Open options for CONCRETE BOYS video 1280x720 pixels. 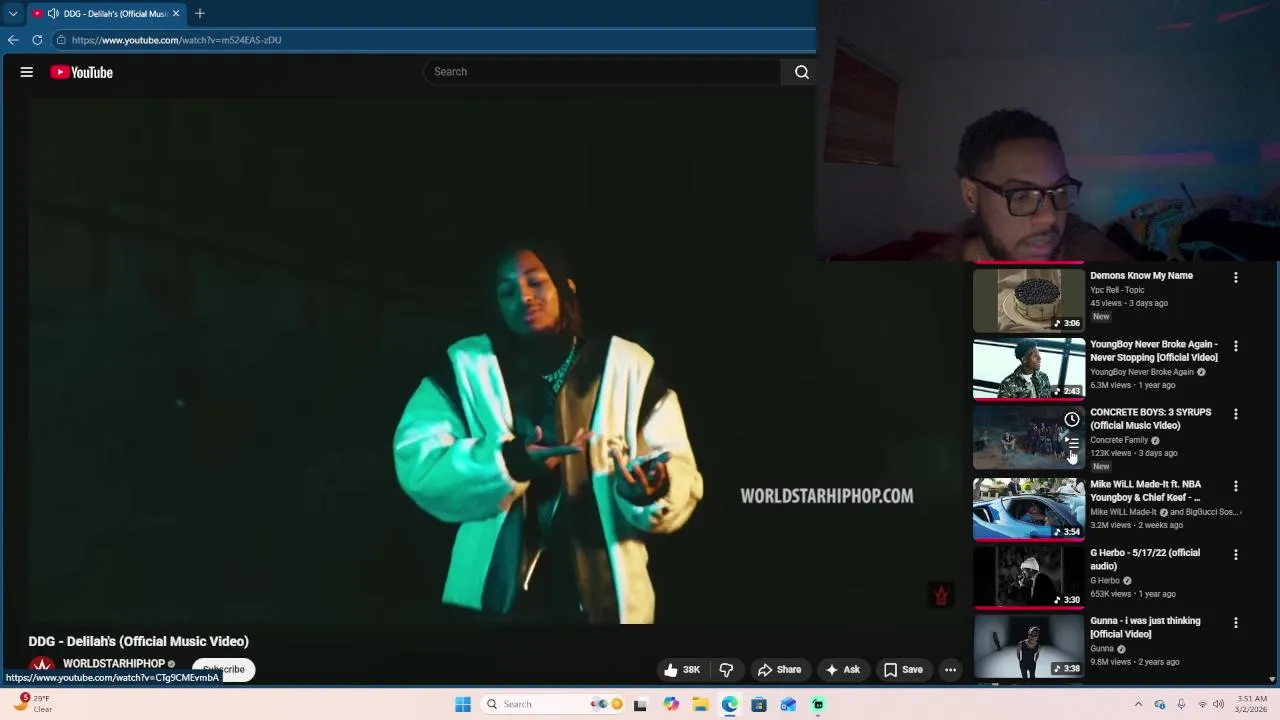click(x=1236, y=414)
